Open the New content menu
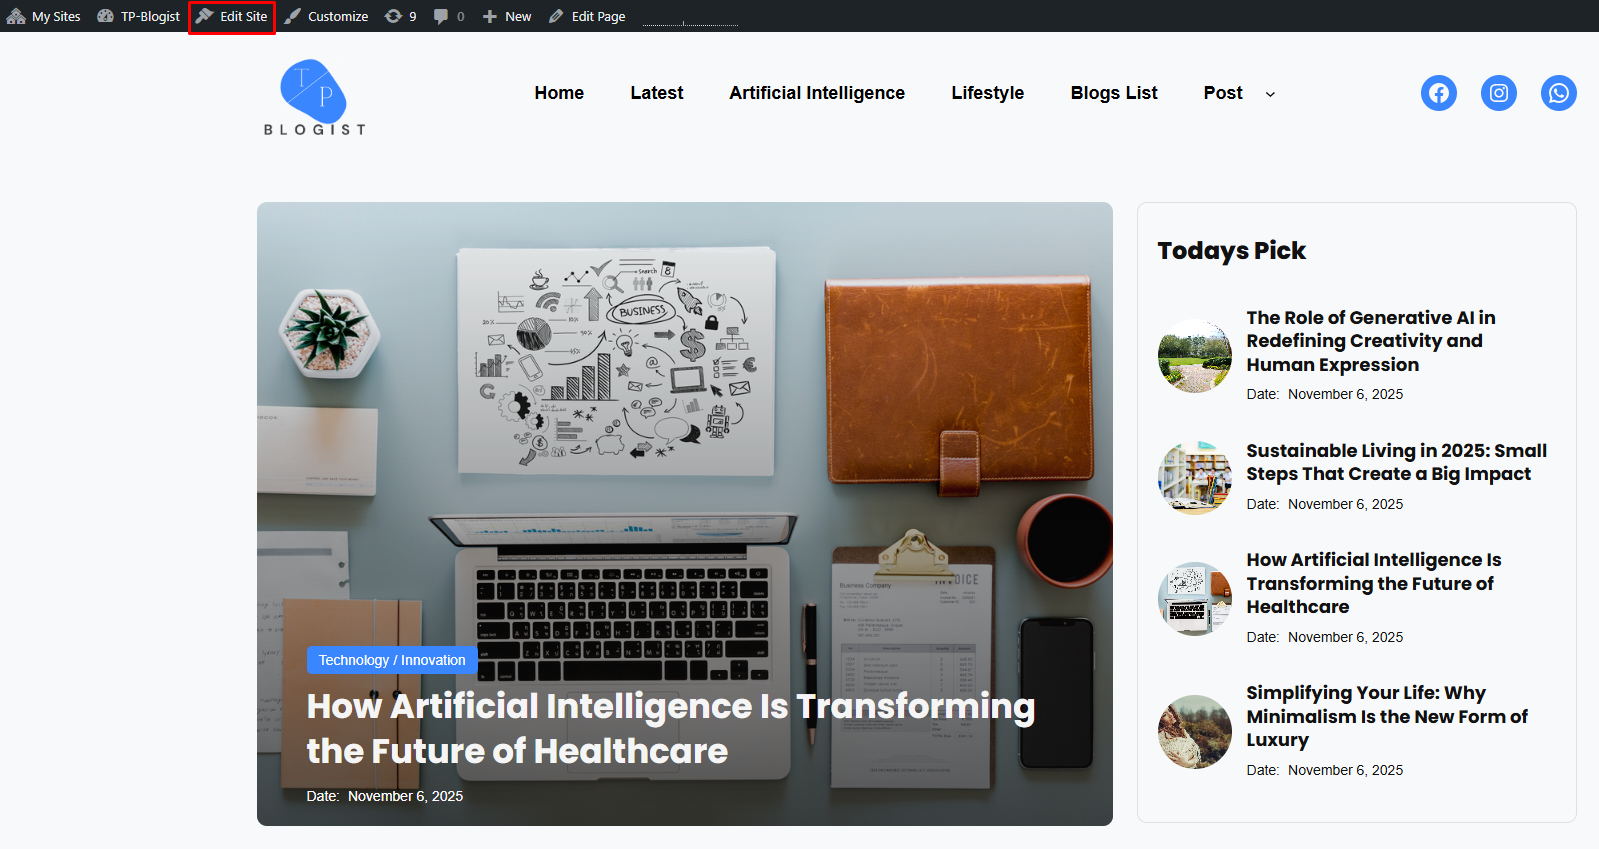Viewport: 1599px width, 849px height. [507, 16]
